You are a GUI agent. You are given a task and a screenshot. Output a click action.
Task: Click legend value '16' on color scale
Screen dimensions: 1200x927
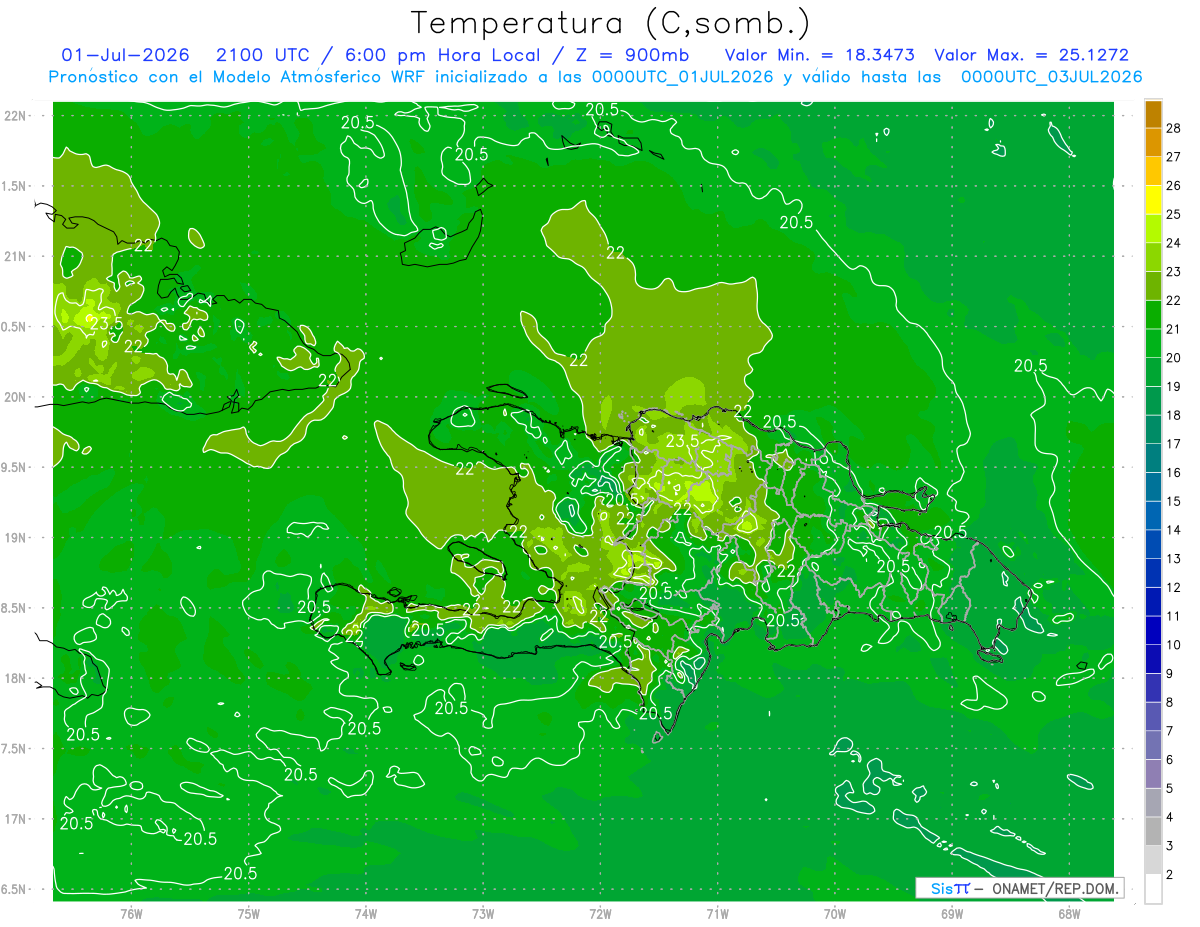[x=1174, y=472]
